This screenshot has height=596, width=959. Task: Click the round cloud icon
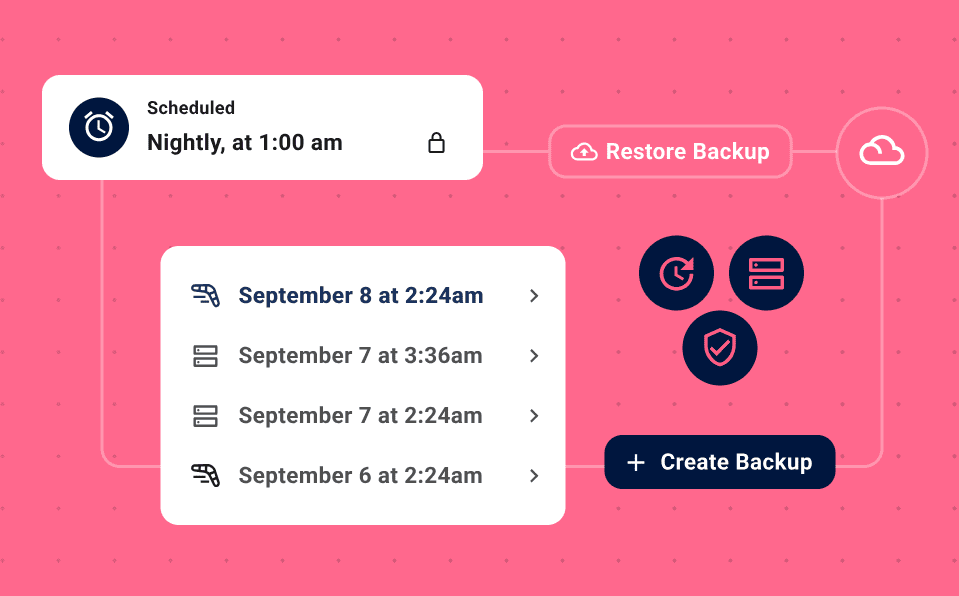coord(882,152)
